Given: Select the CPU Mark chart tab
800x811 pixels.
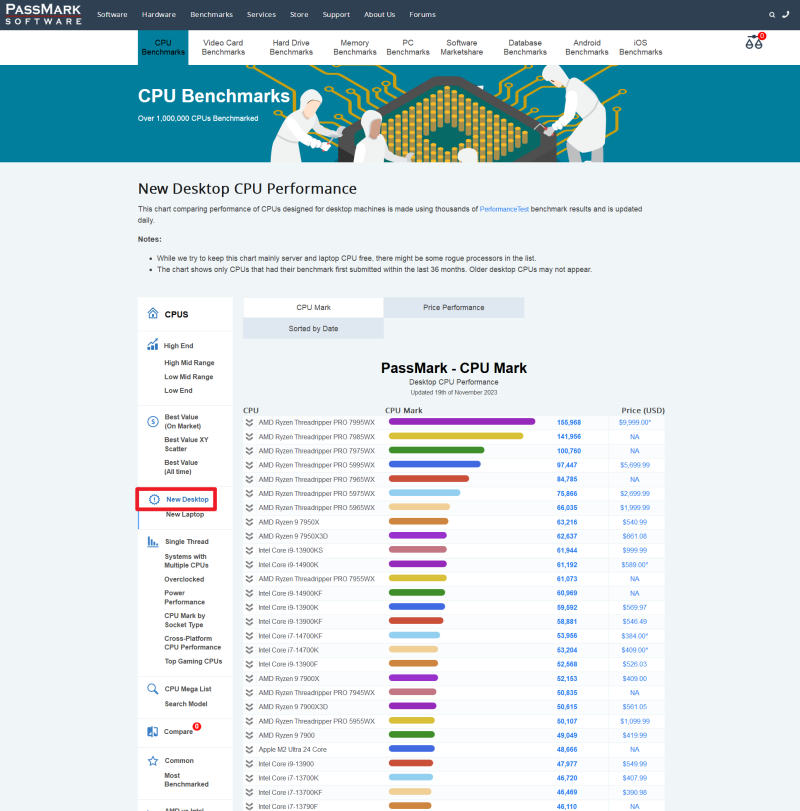Looking at the screenshot, I should pyautogui.click(x=313, y=308).
